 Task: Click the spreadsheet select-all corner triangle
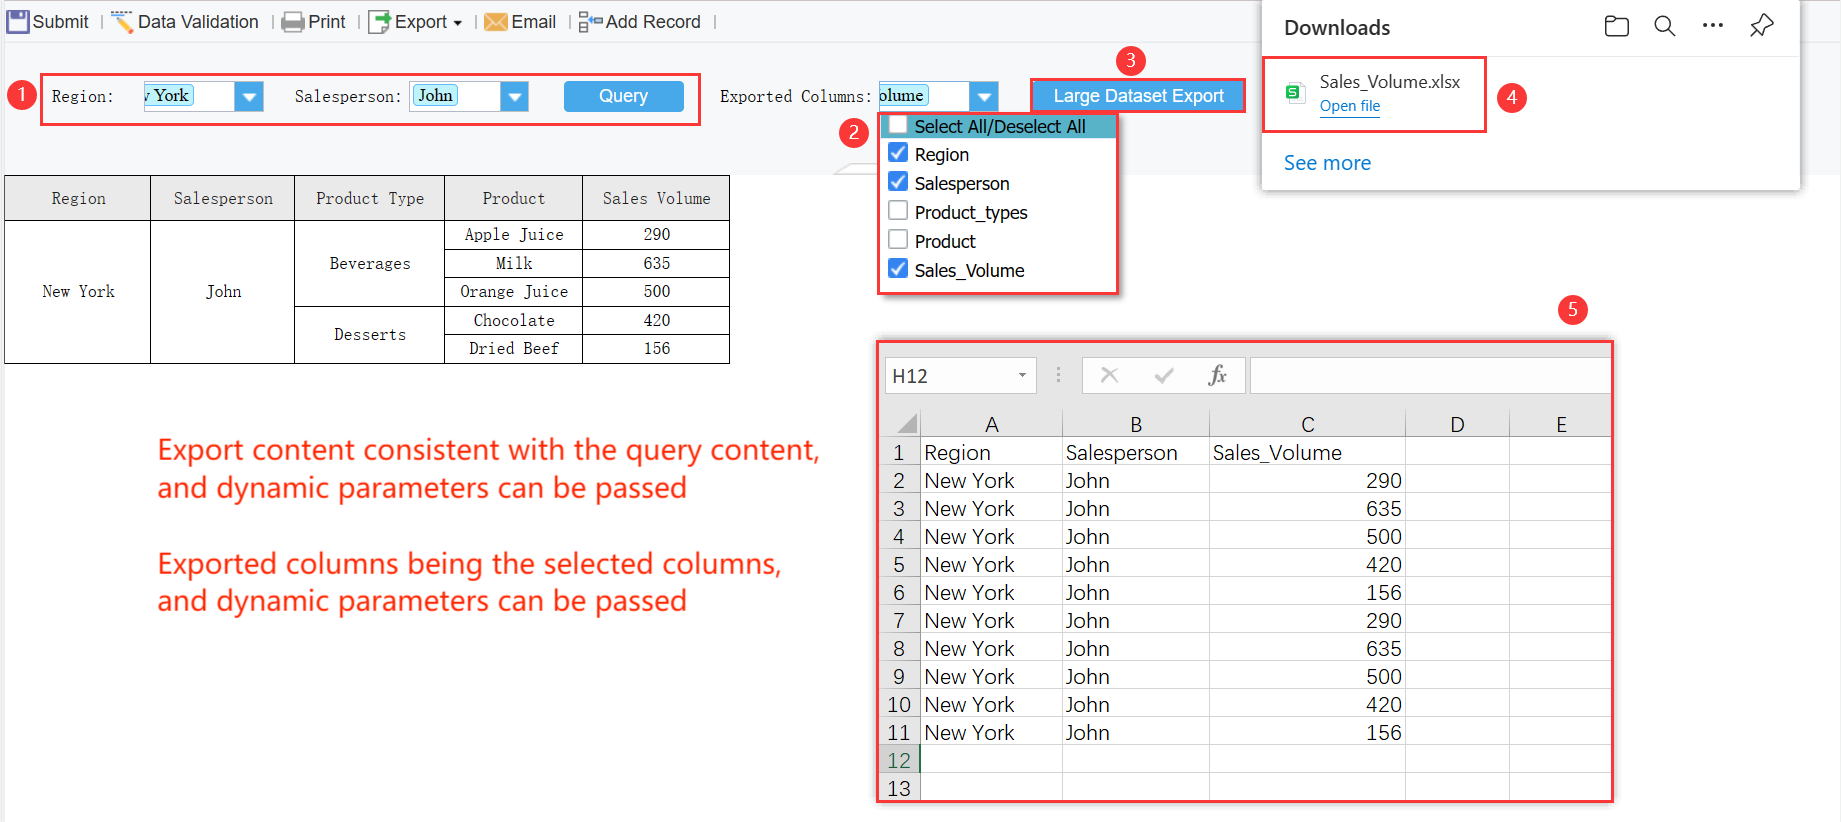[907, 423]
